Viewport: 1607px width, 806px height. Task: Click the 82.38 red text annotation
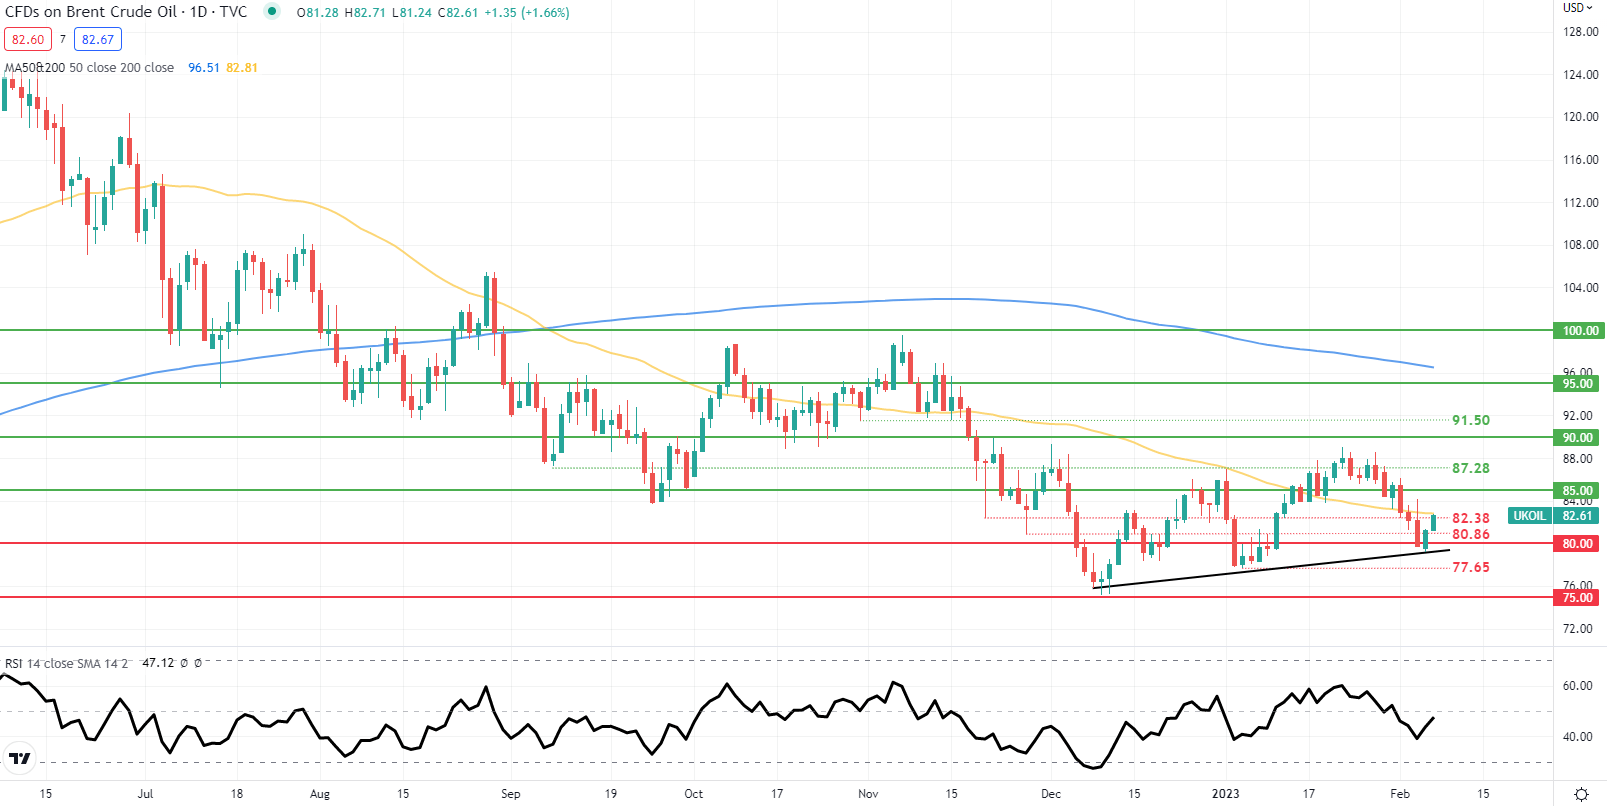[x=1471, y=518]
